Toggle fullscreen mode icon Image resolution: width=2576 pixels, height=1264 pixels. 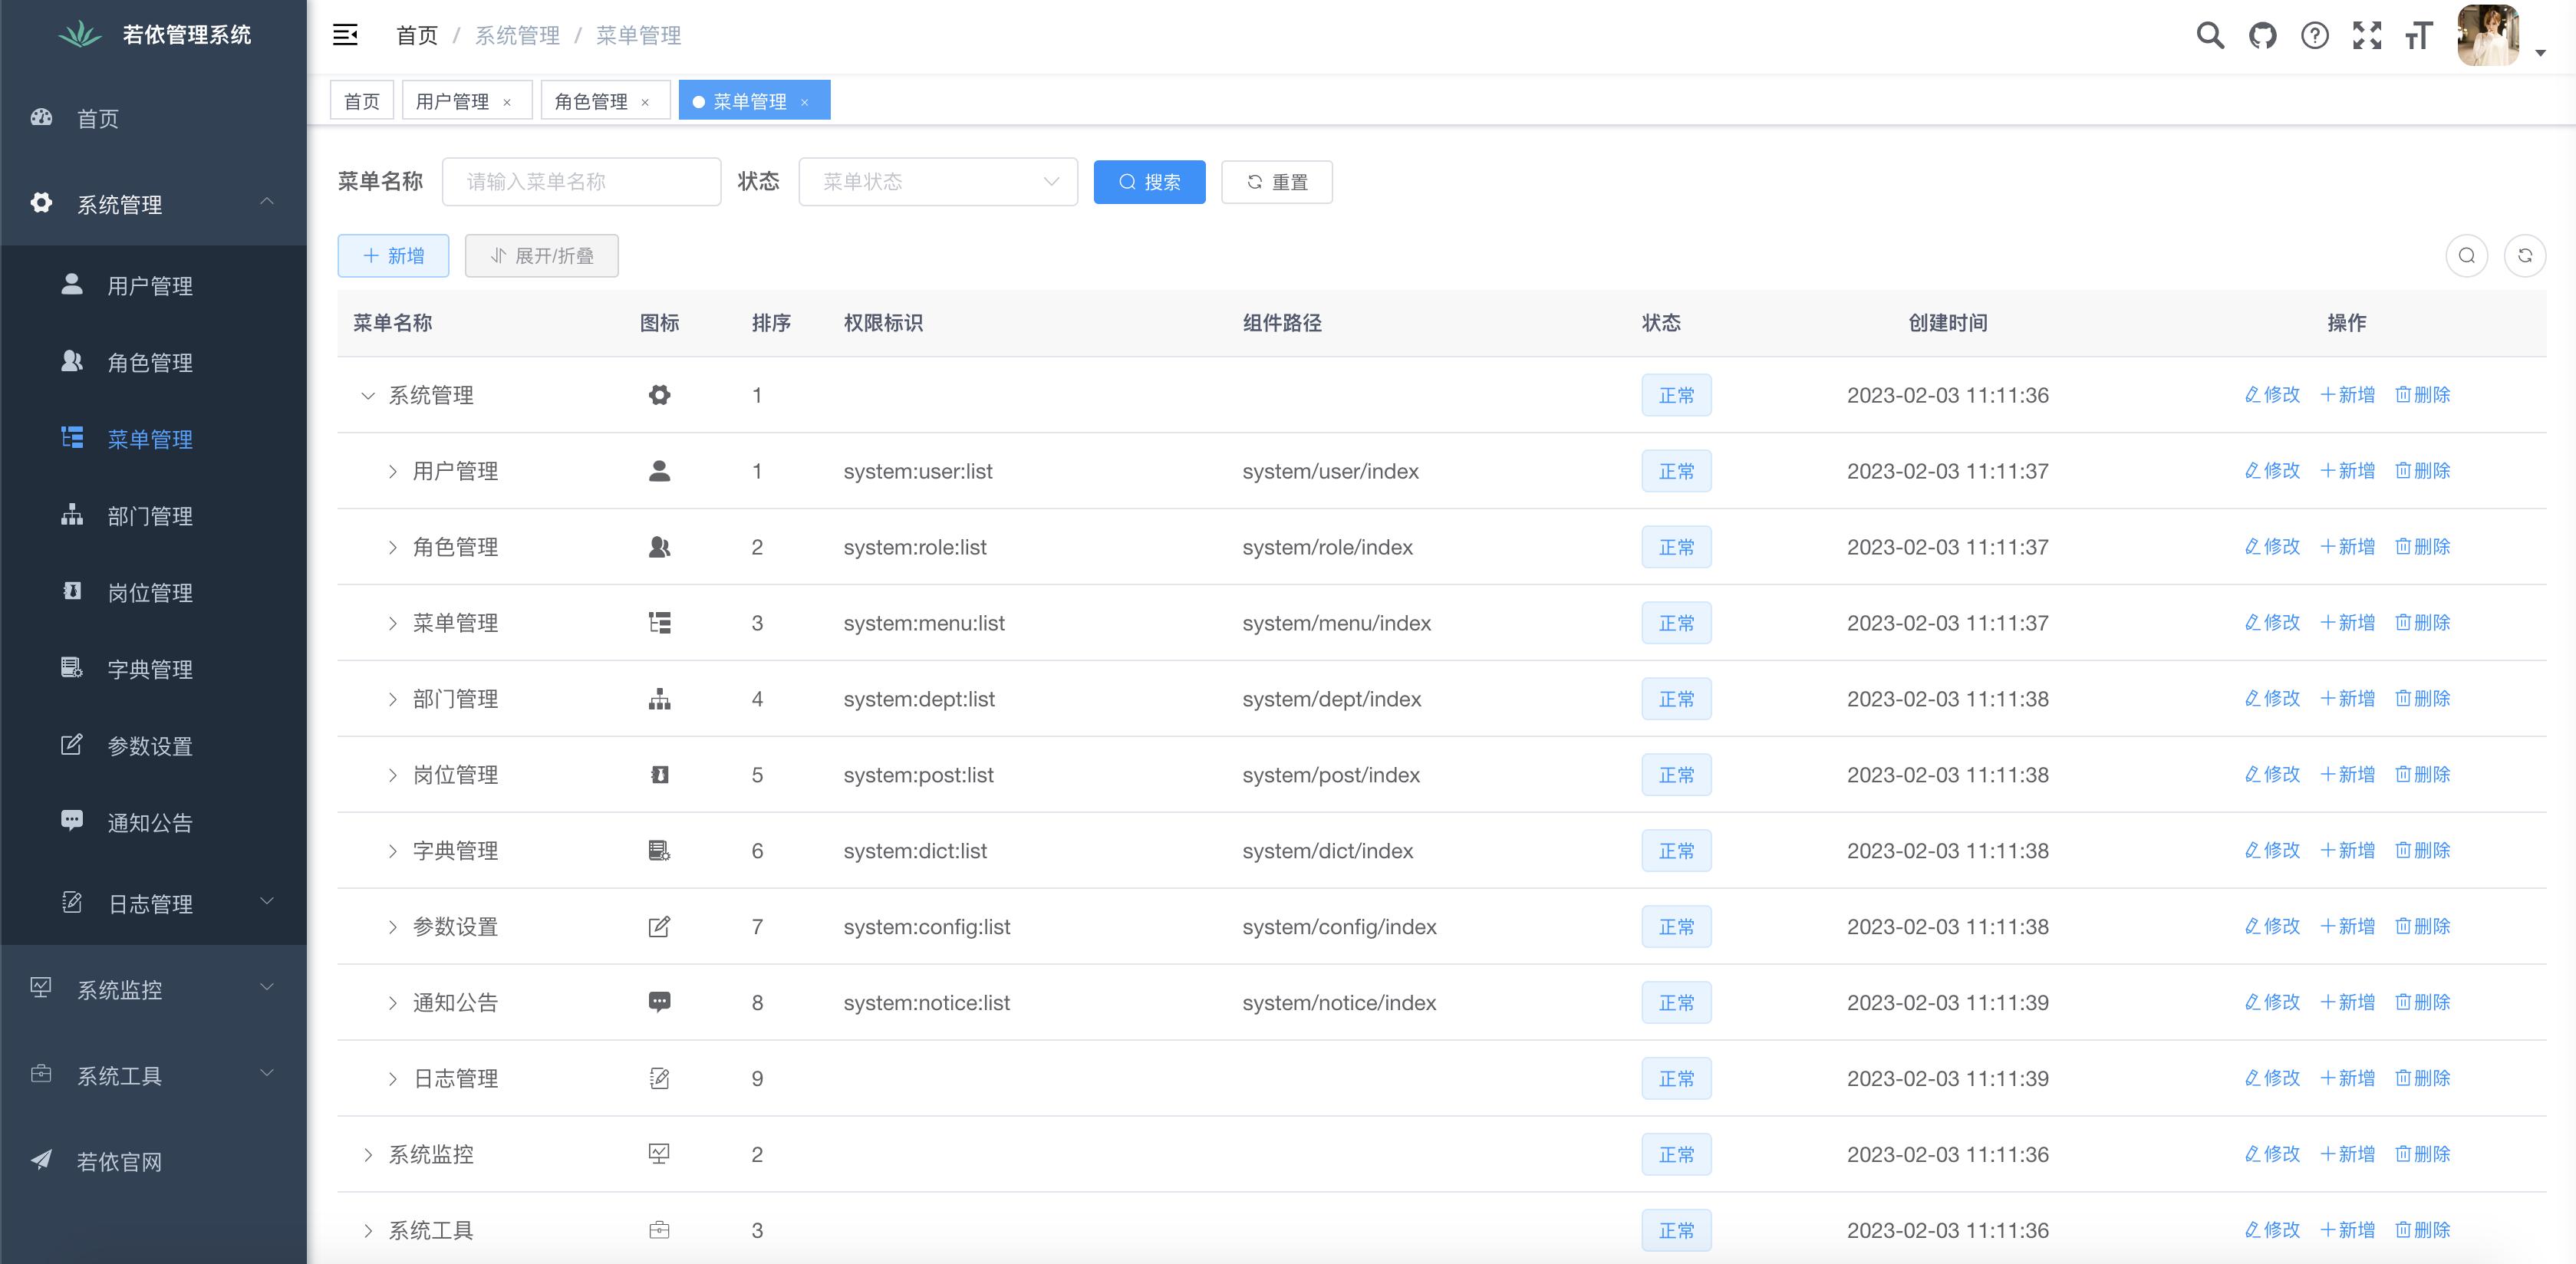(2368, 35)
